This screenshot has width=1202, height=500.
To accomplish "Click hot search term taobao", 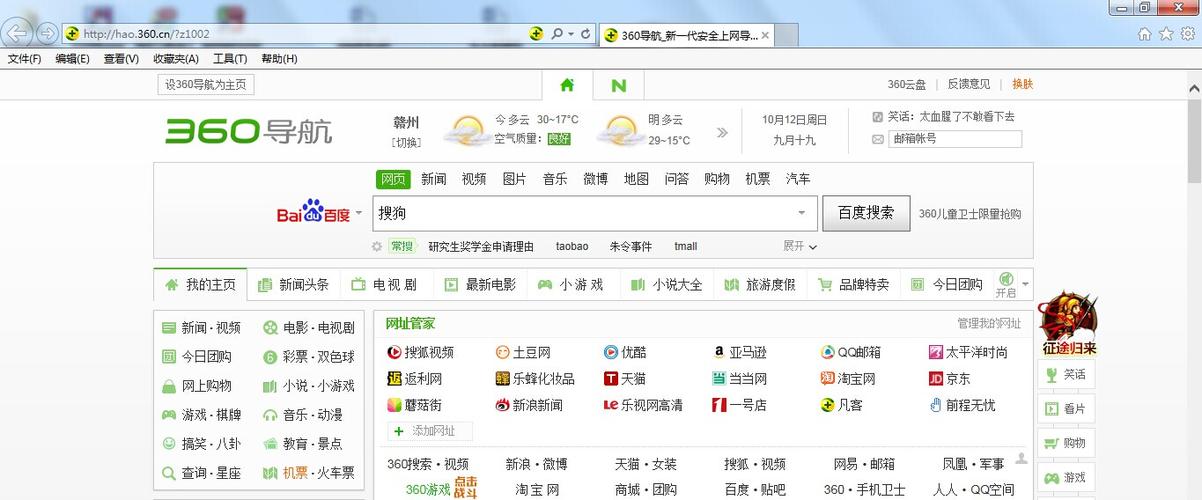I will click(x=572, y=246).
